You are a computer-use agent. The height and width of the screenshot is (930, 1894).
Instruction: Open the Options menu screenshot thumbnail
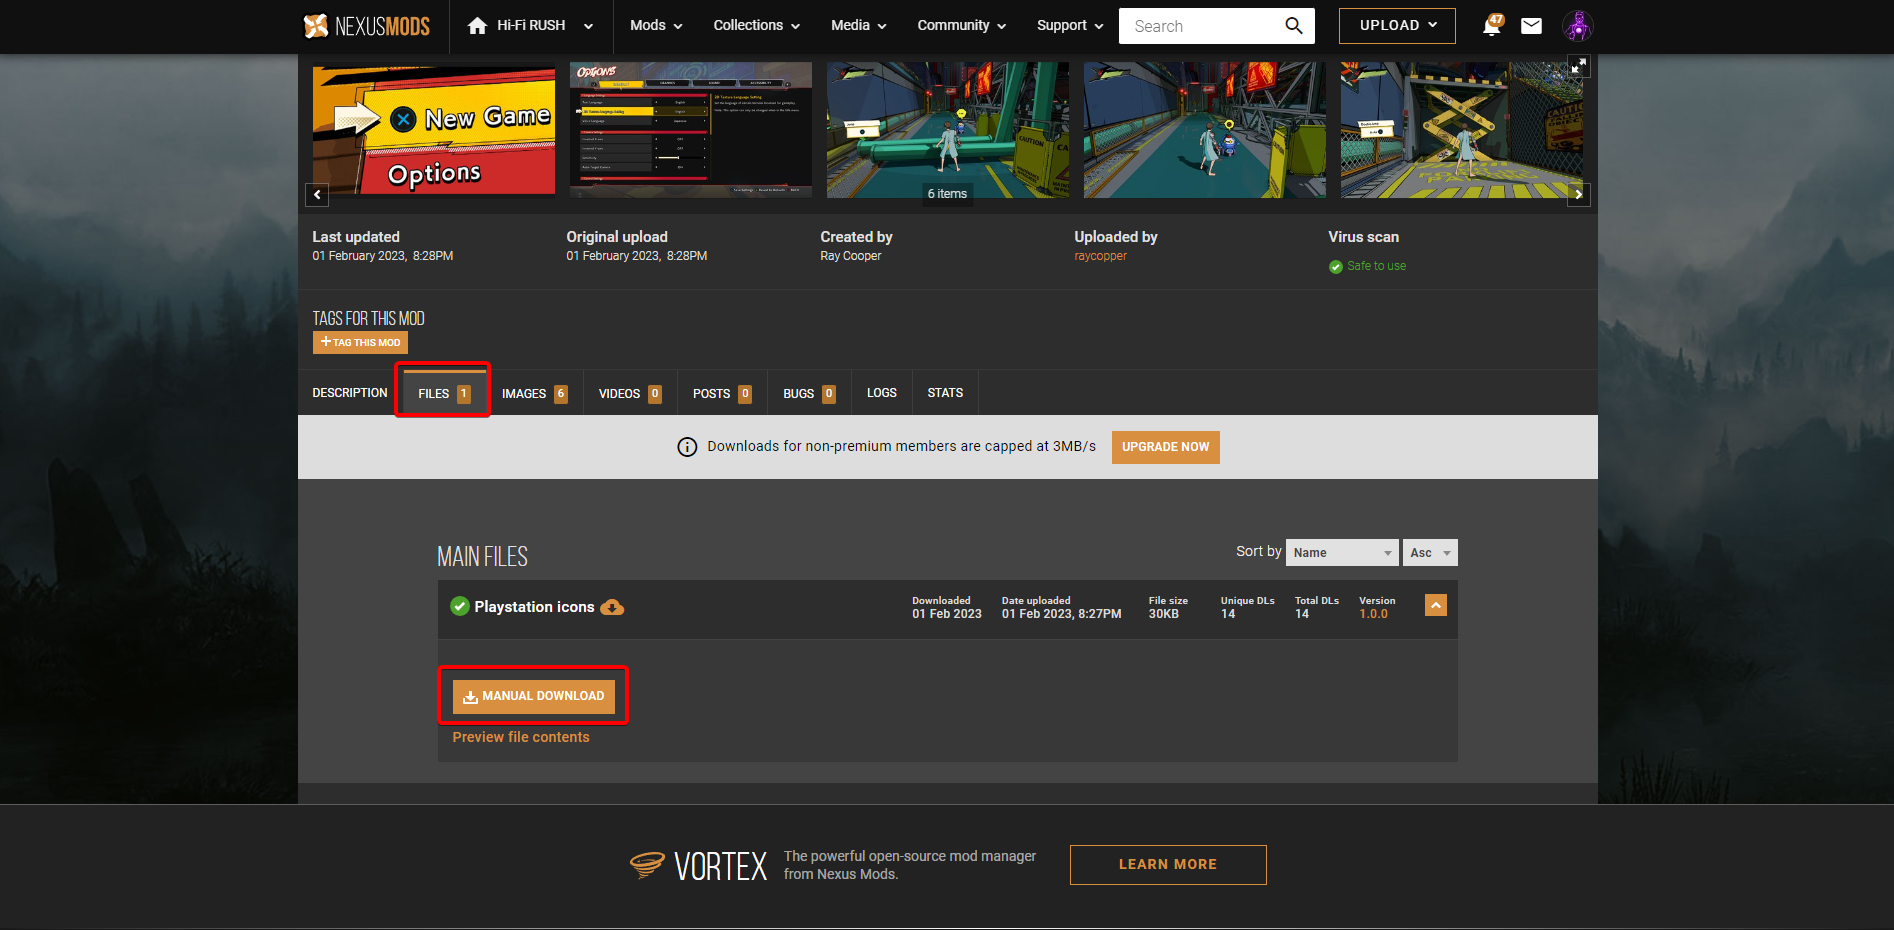tap(691, 130)
